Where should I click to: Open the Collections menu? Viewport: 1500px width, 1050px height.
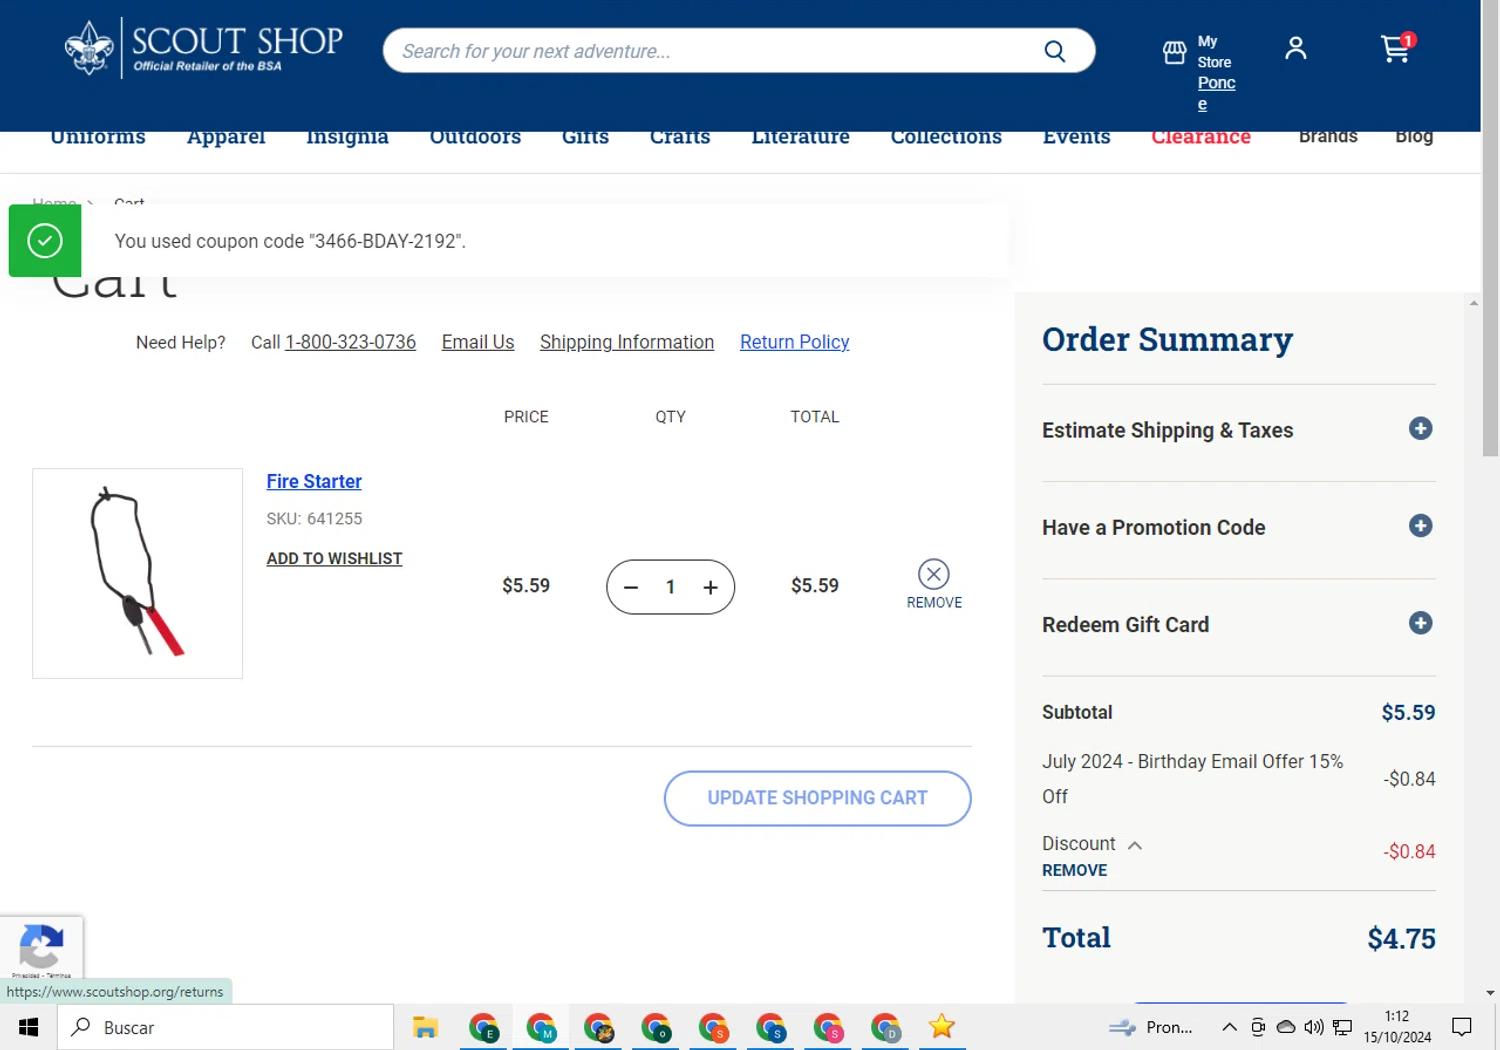click(946, 137)
